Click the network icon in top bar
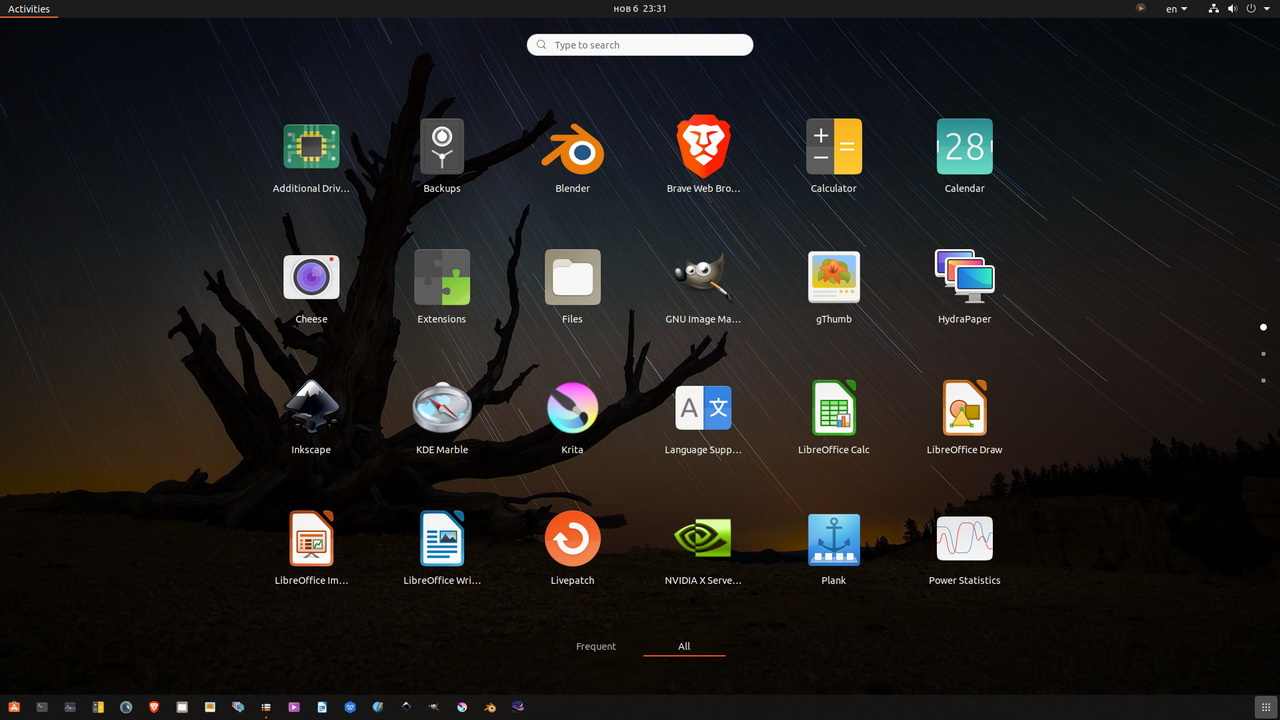 [x=1213, y=9]
